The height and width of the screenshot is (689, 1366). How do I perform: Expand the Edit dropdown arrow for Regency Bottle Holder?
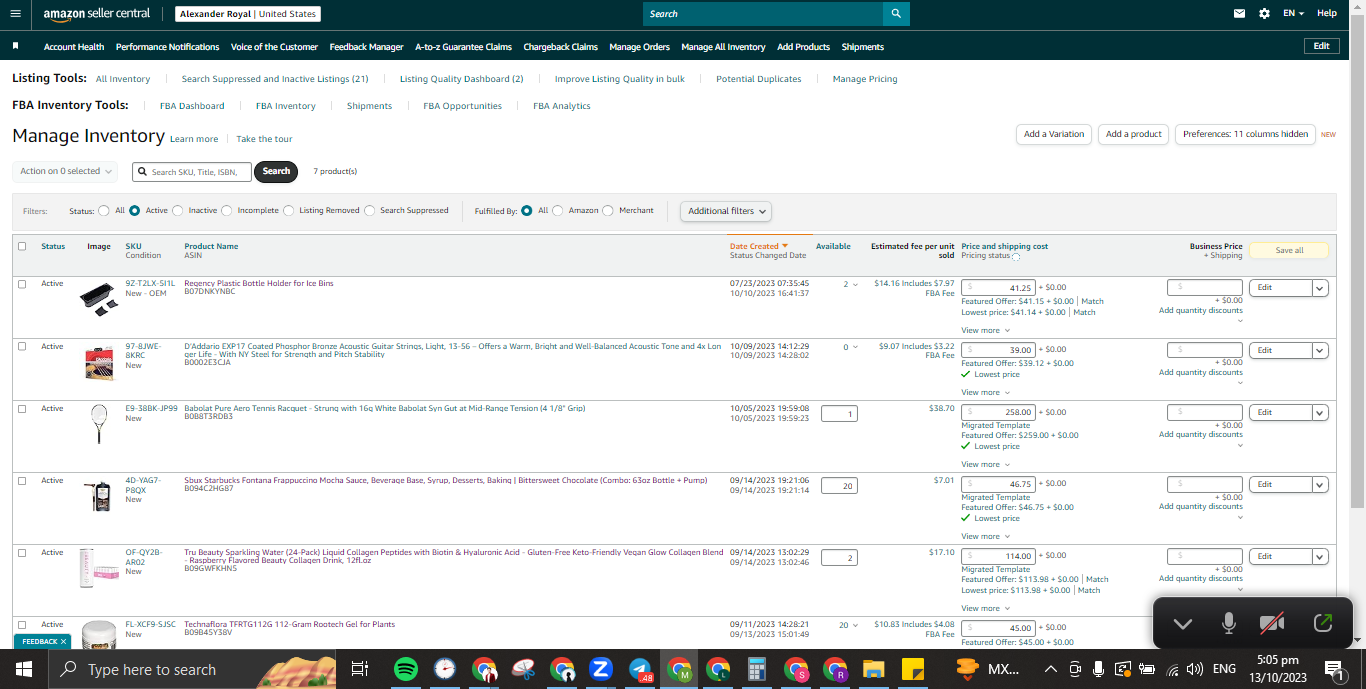1320,288
